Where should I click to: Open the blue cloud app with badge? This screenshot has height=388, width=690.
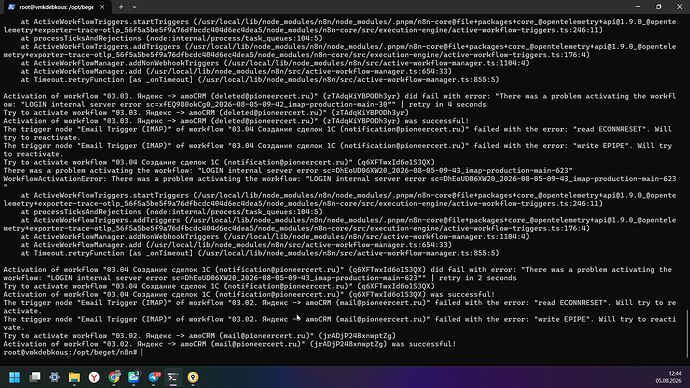click(134, 377)
